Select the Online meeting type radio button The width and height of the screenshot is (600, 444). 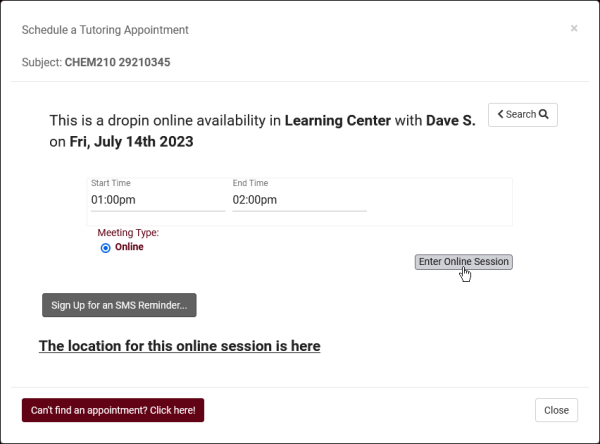click(x=106, y=248)
